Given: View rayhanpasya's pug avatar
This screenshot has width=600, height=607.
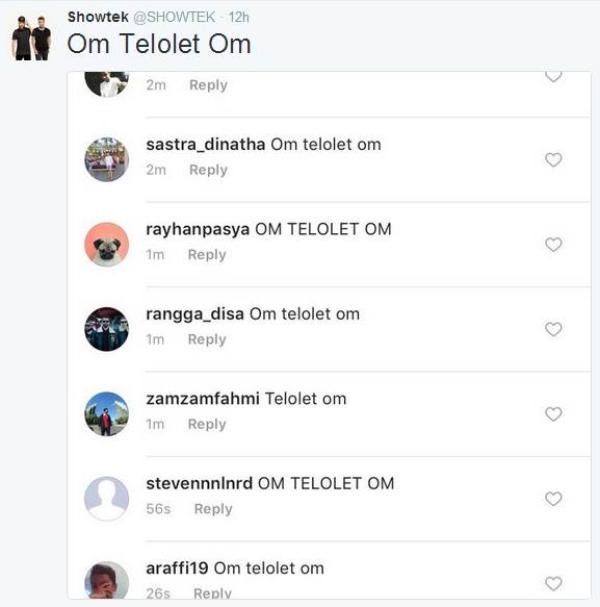Looking at the screenshot, I should (107, 244).
